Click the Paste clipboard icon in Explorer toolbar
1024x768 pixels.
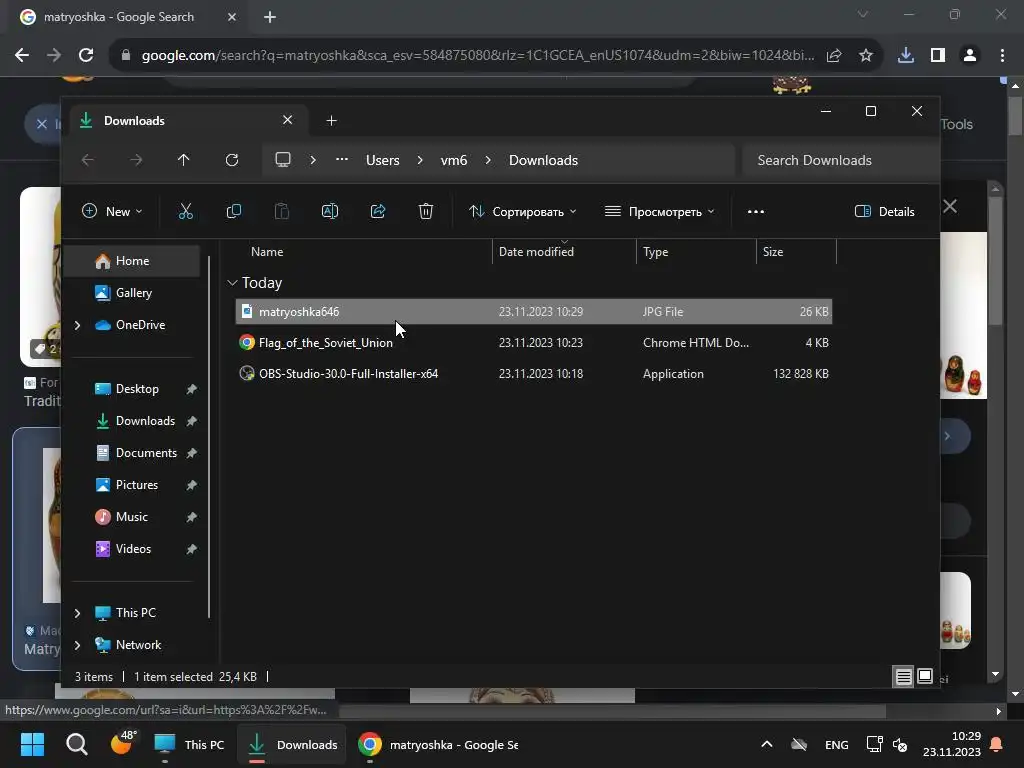pos(281,212)
